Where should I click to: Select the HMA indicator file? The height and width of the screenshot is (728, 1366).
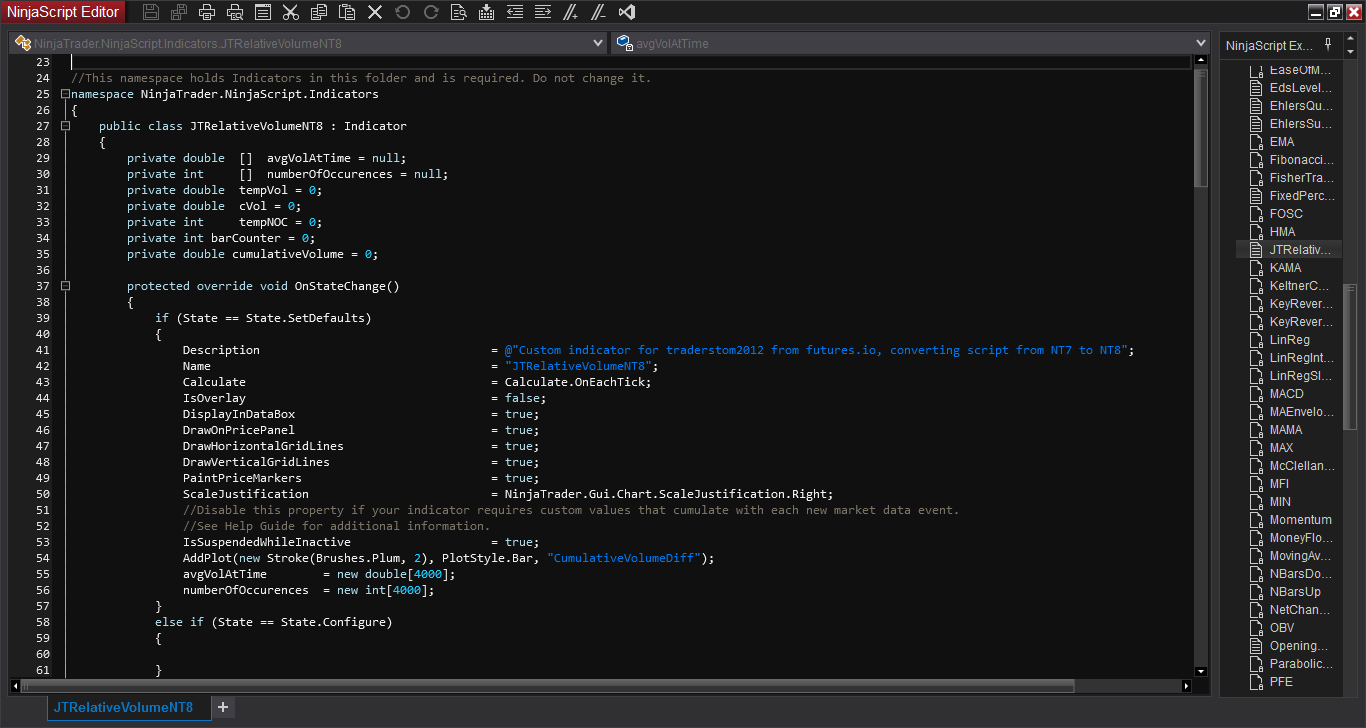point(1274,232)
